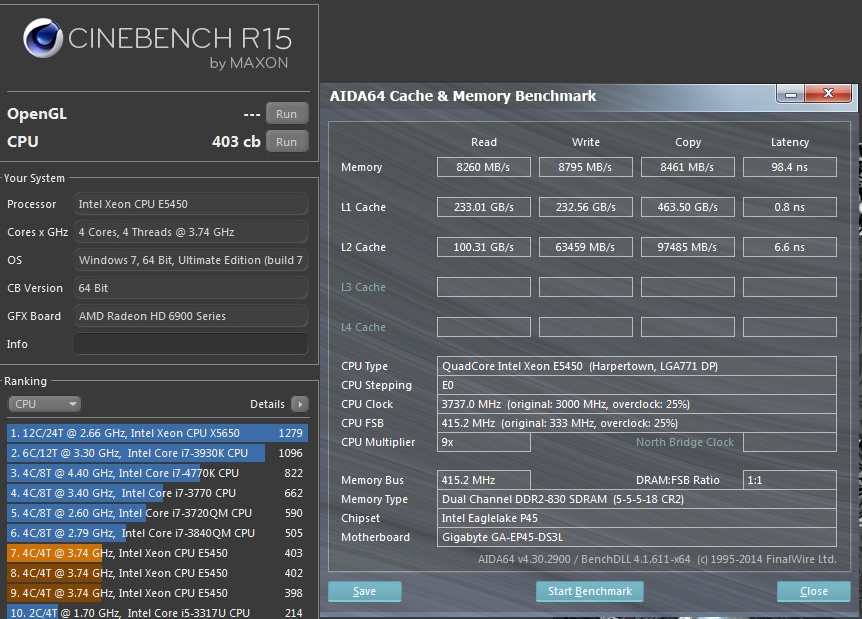Image resolution: width=862 pixels, height=619 pixels.
Task: Select the Core i5-3317U ranking row
Action: tap(155, 612)
